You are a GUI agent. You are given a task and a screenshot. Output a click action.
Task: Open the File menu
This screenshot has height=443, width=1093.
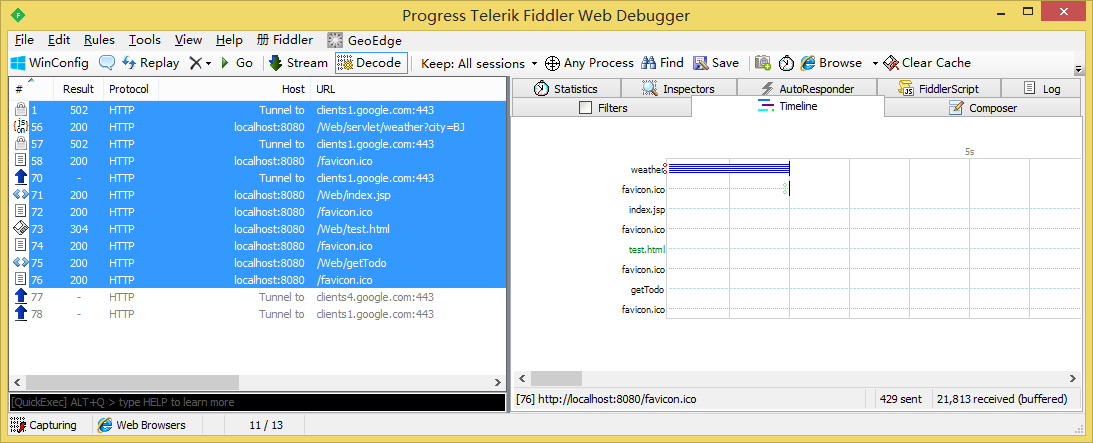point(24,40)
